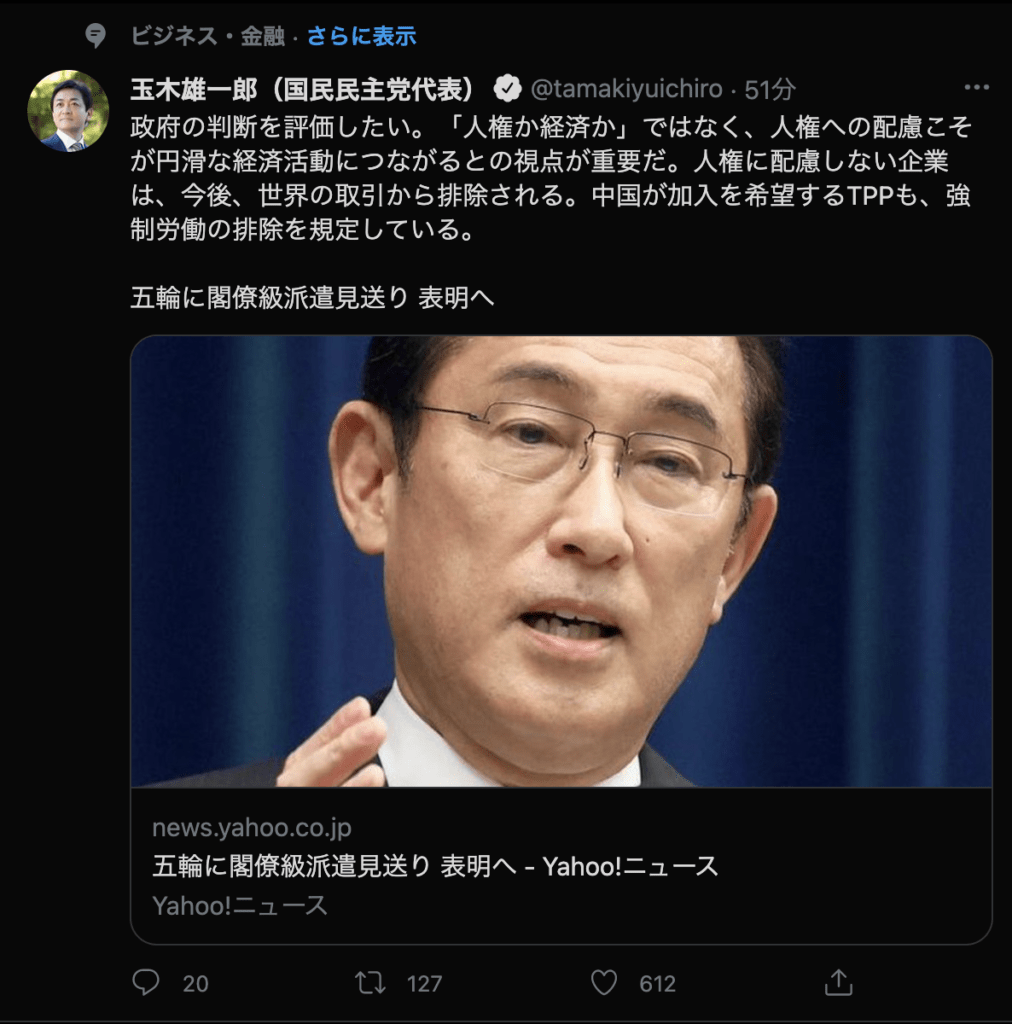The image size is (1012, 1024).
Task: Click the retweet count 127
Action: pos(424,984)
